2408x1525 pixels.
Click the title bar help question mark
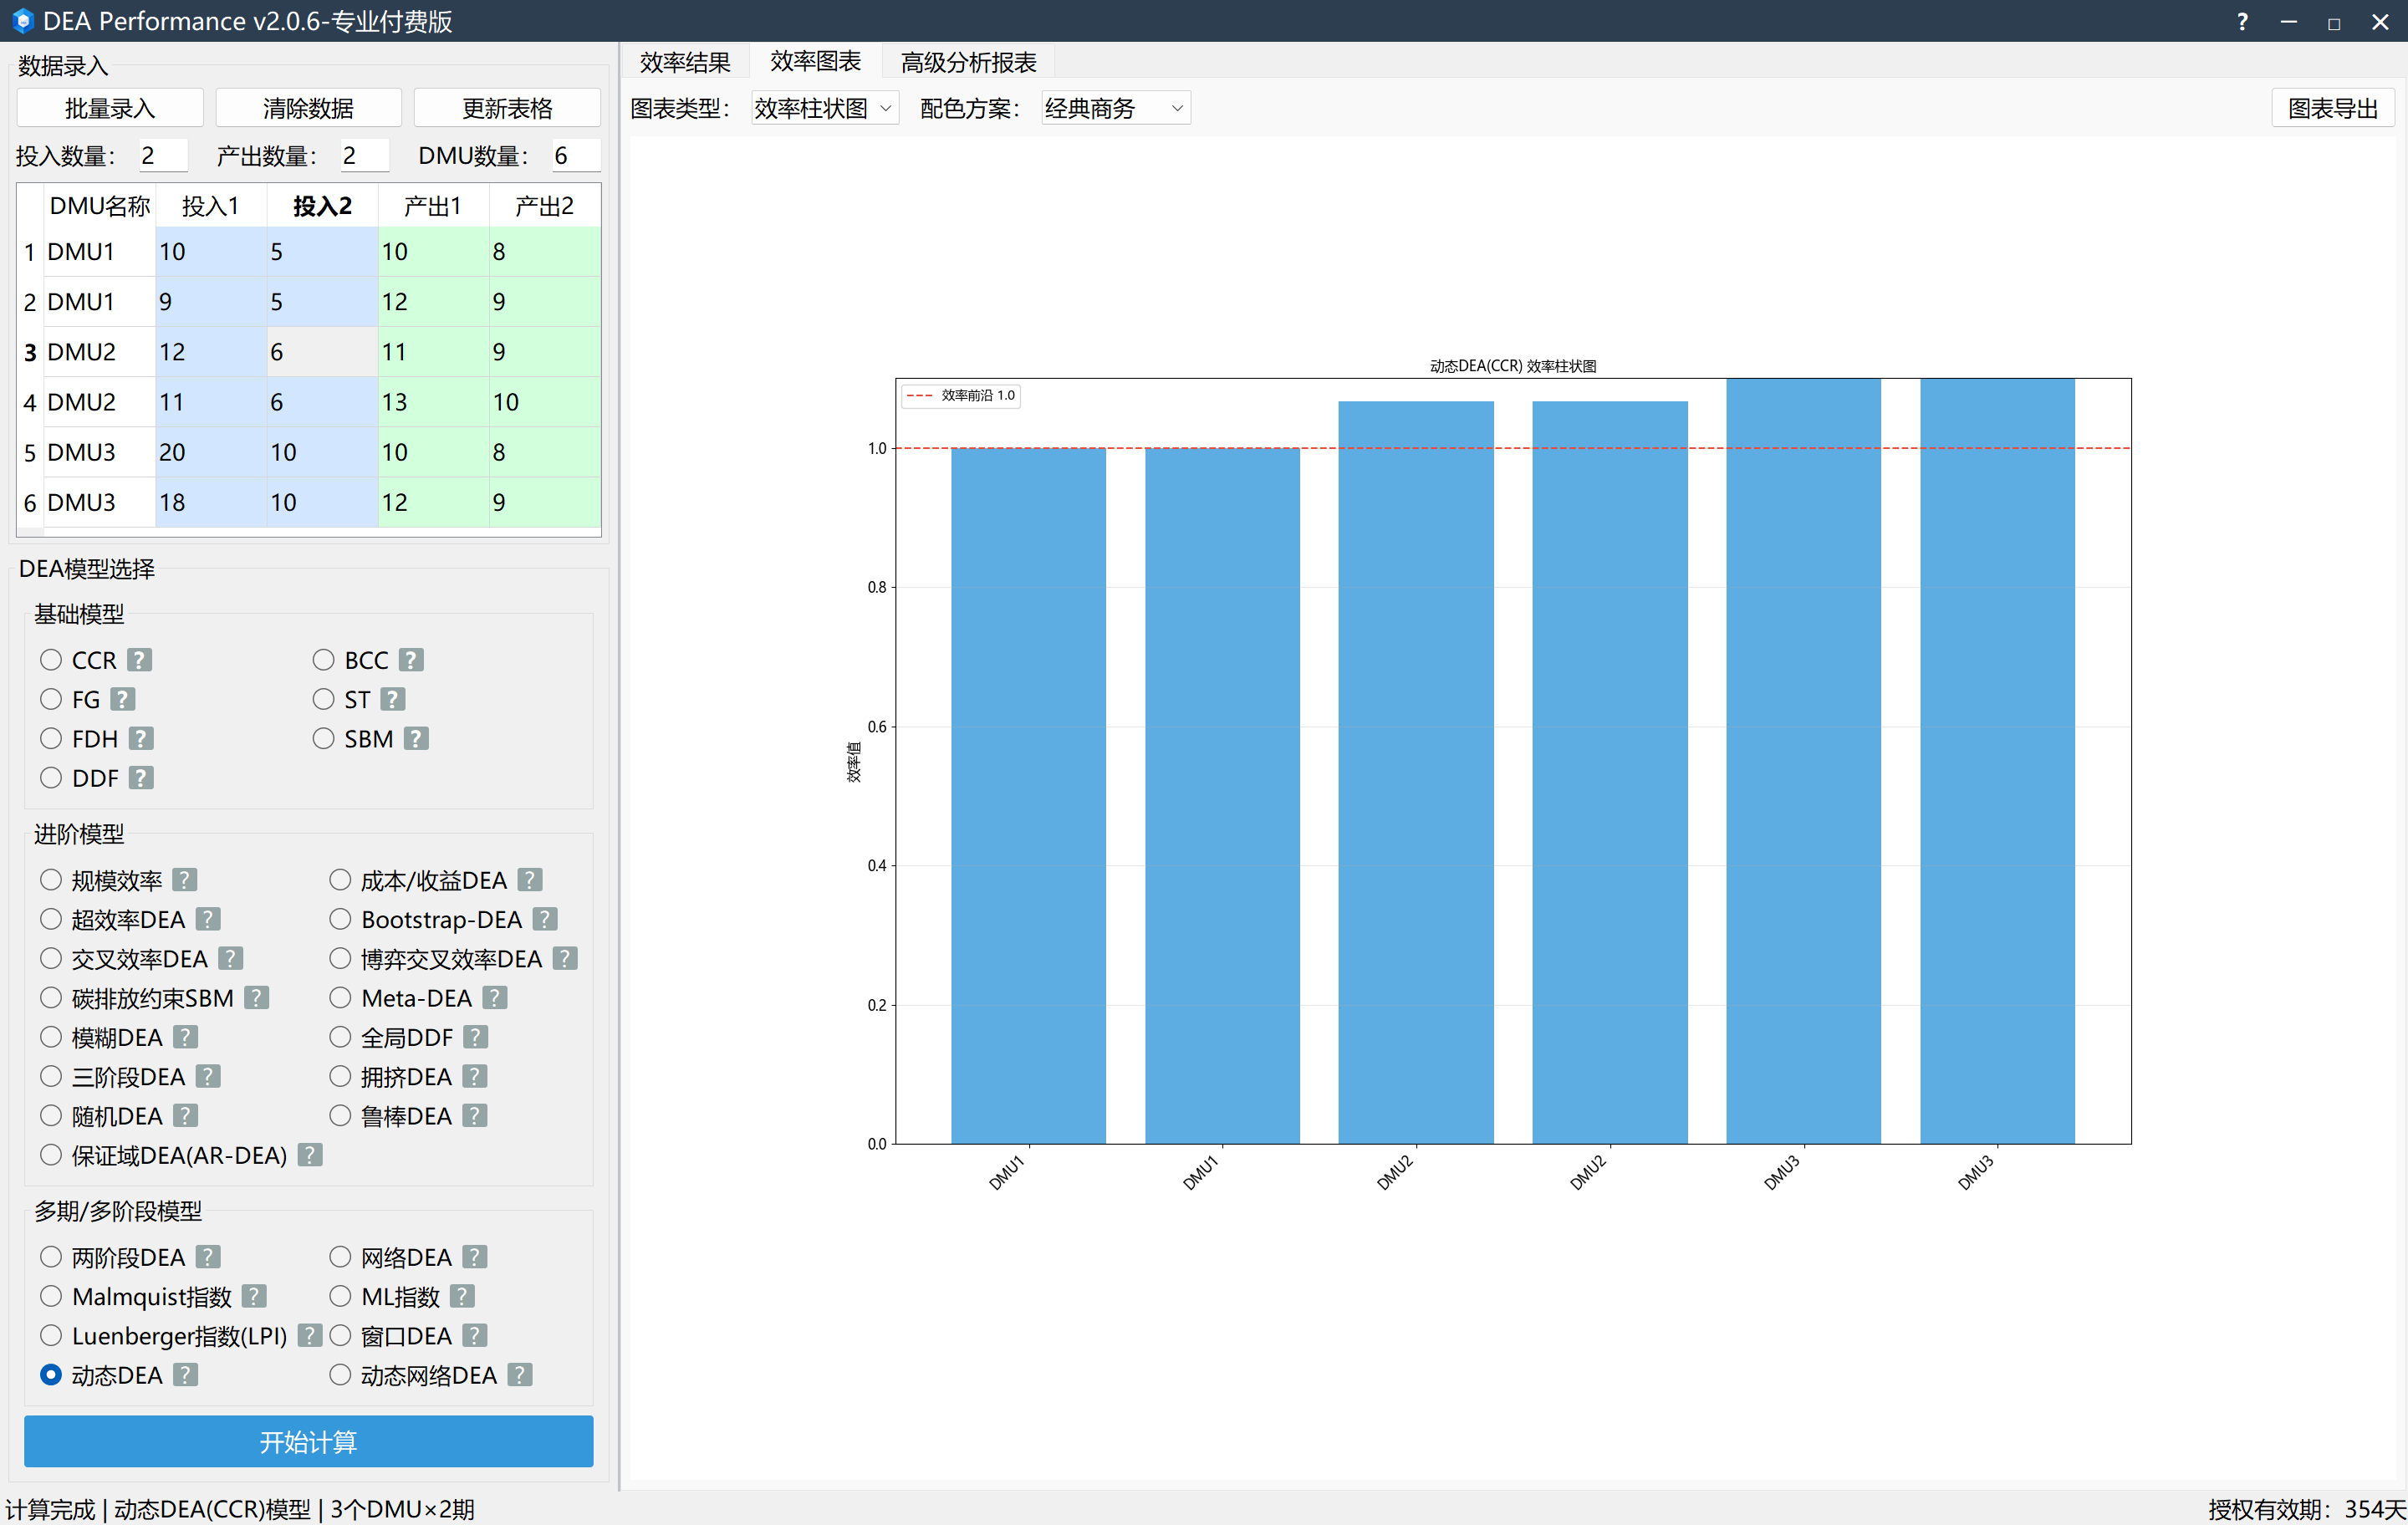pos(2242,21)
